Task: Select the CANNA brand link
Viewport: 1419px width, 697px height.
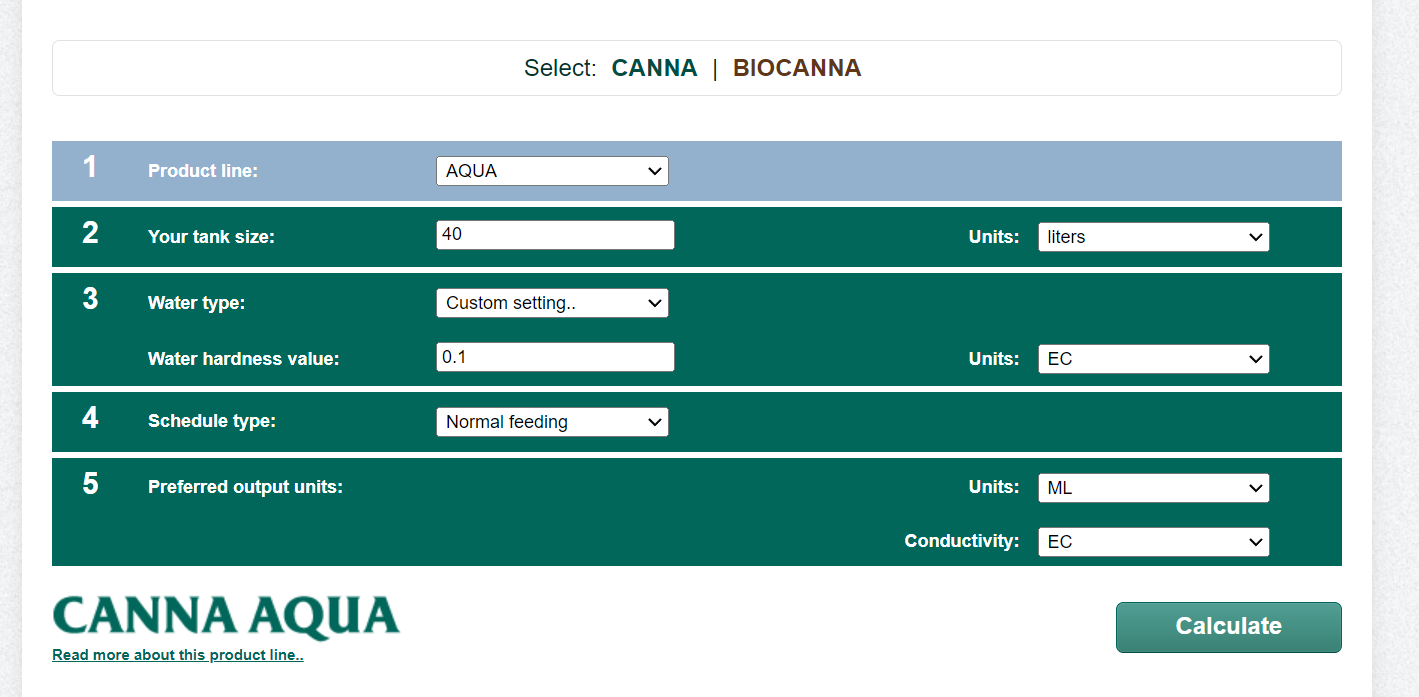Action: (x=654, y=68)
